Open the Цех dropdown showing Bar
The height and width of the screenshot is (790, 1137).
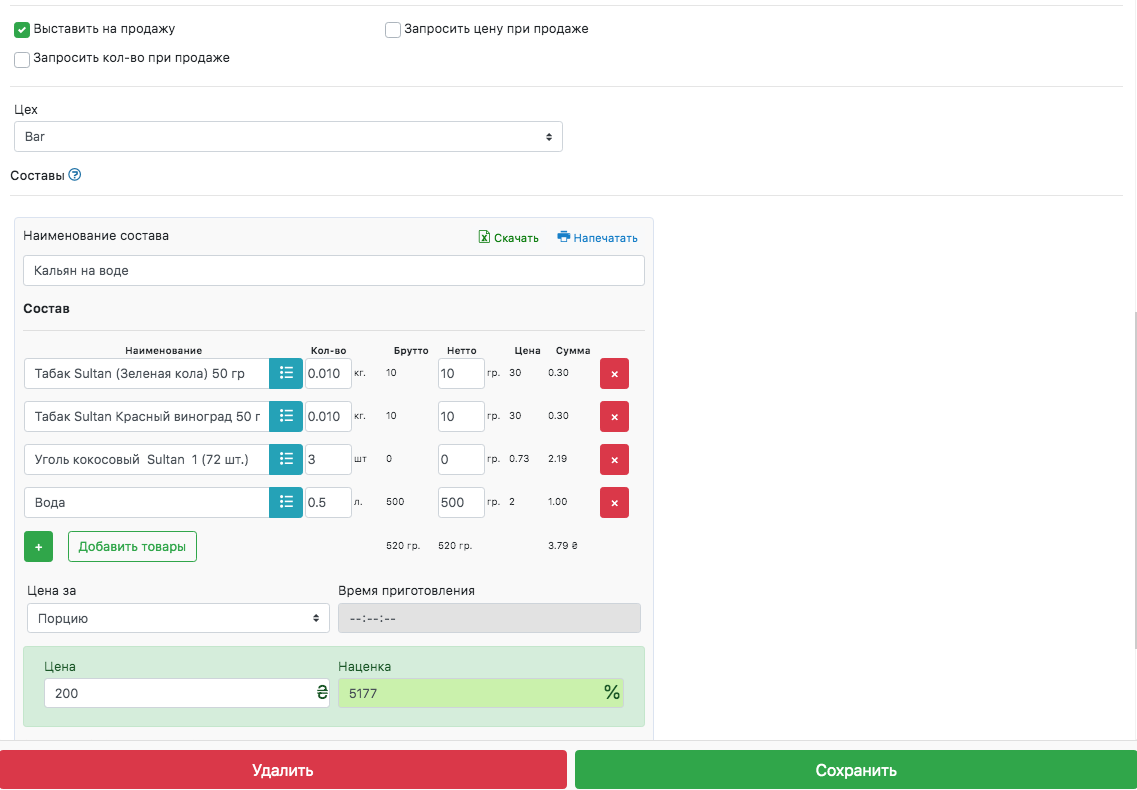(x=288, y=136)
